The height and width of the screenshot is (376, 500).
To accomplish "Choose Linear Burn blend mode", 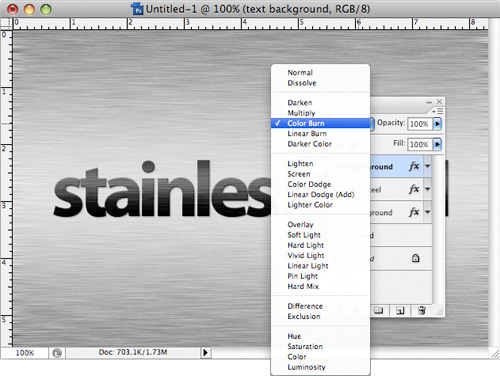I will [320, 133].
